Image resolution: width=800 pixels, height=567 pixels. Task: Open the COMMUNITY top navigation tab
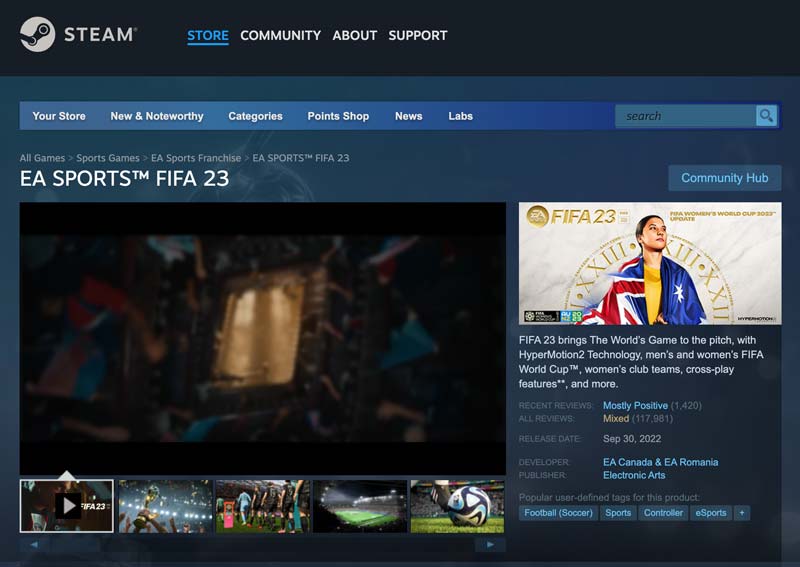[x=280, y=35]
